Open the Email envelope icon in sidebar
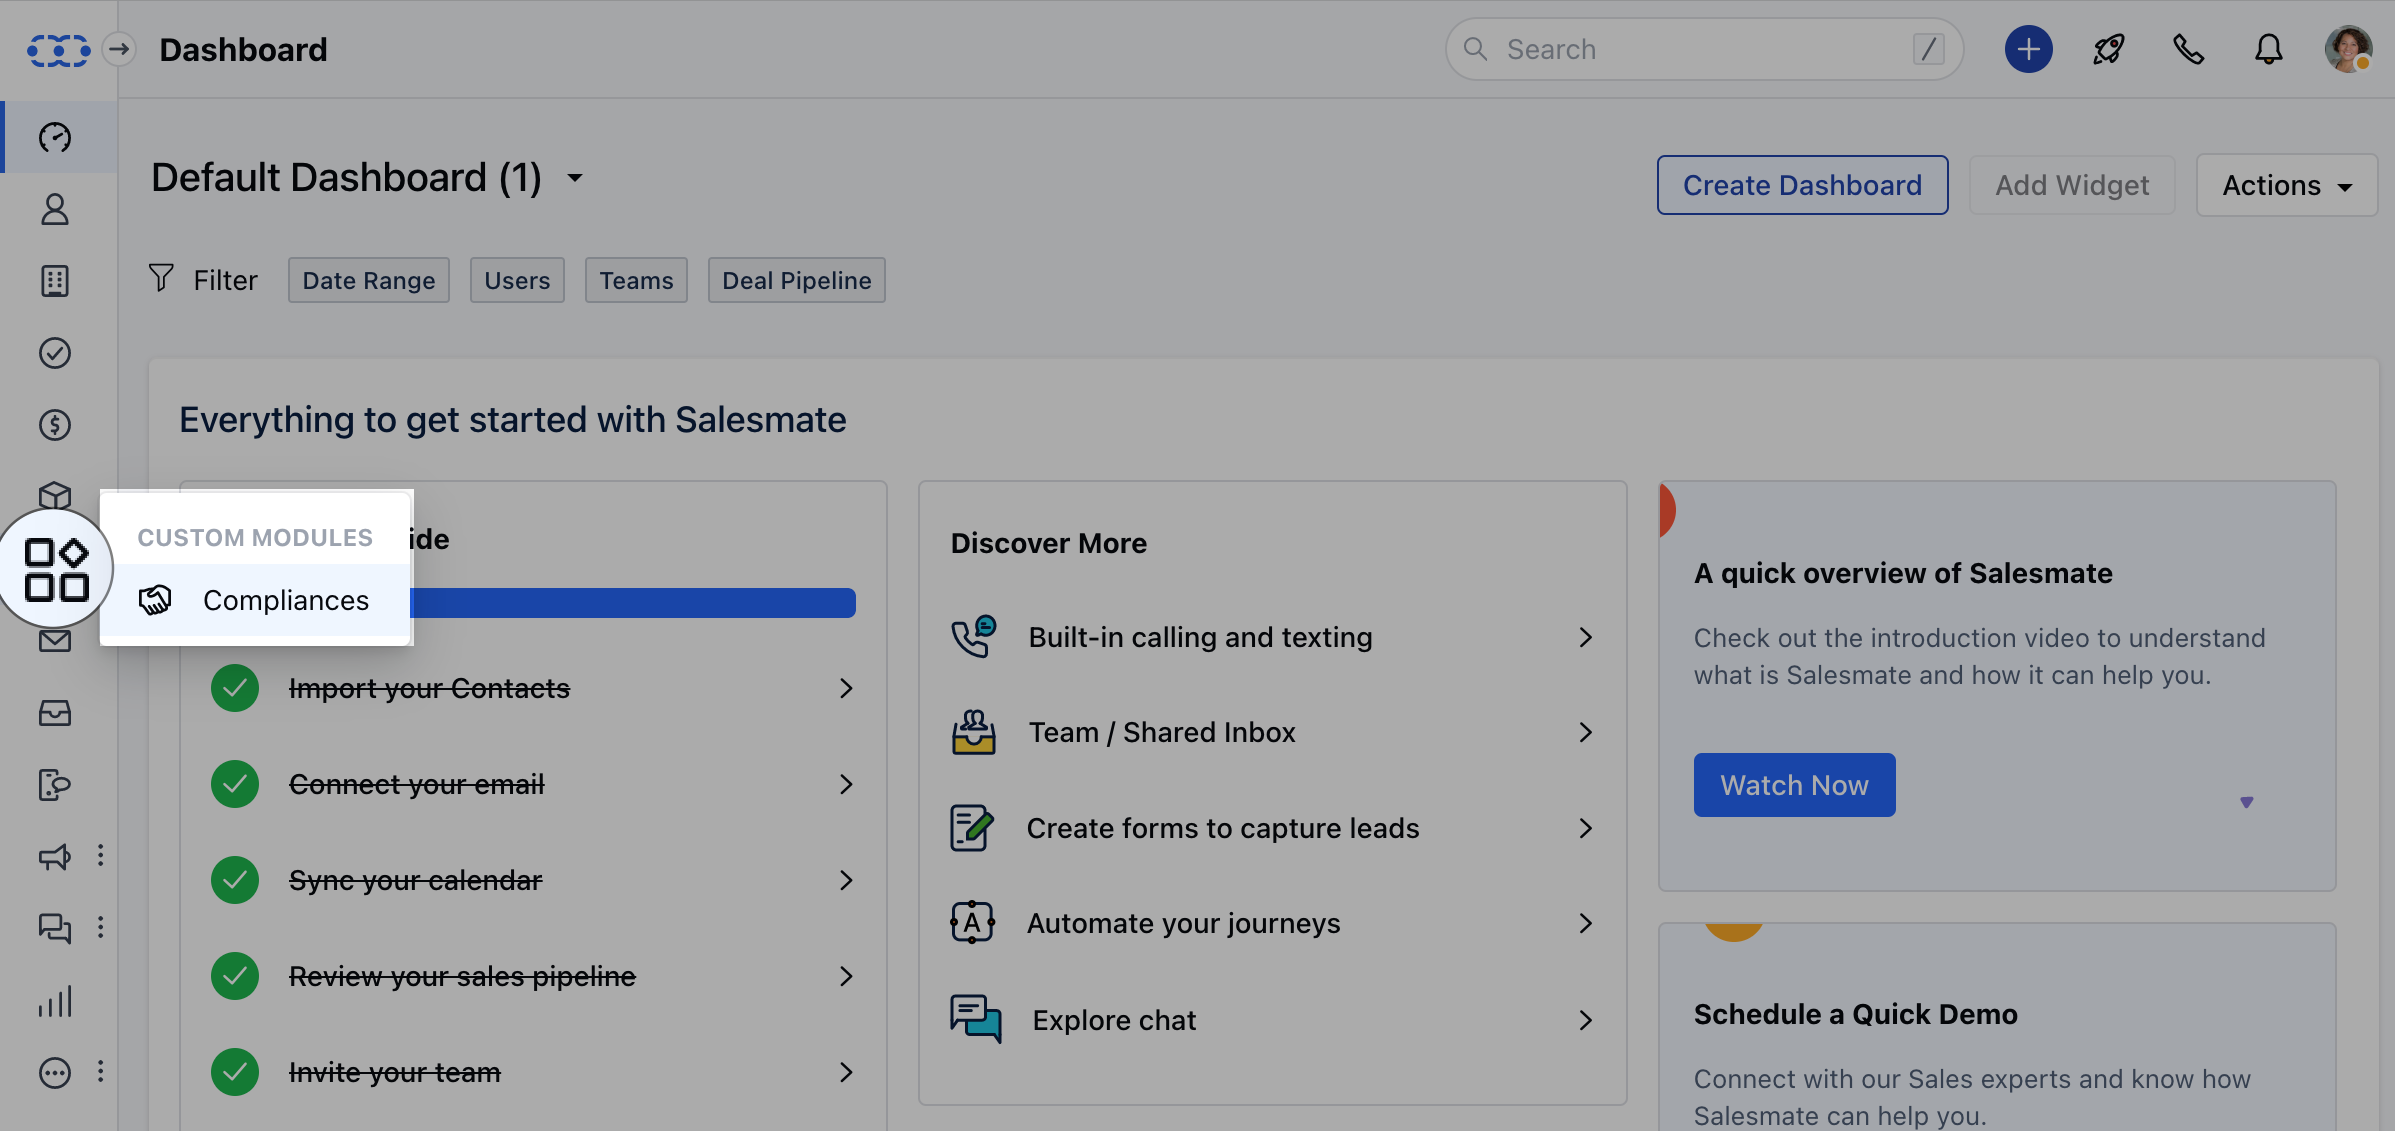Screen dimensions: 2395x1131 [55, 641]
